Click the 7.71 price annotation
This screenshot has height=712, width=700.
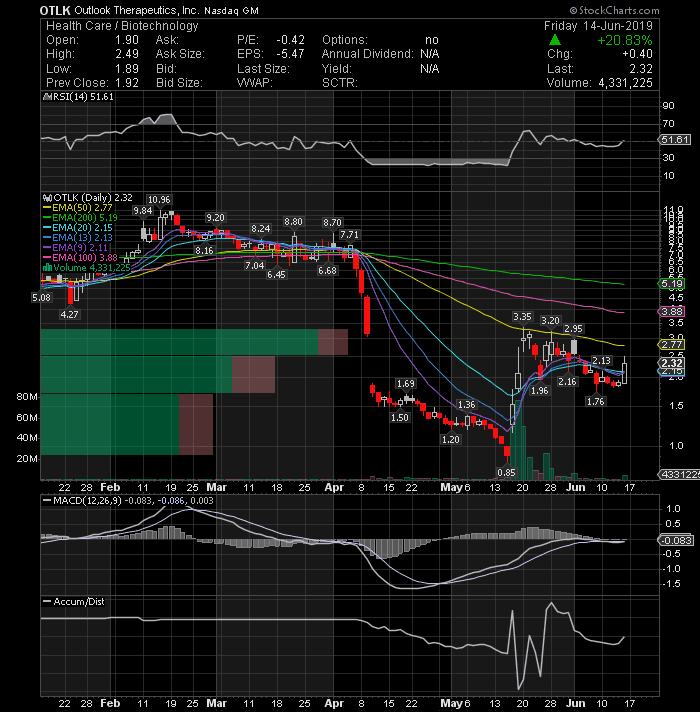[x=349, y=235]
